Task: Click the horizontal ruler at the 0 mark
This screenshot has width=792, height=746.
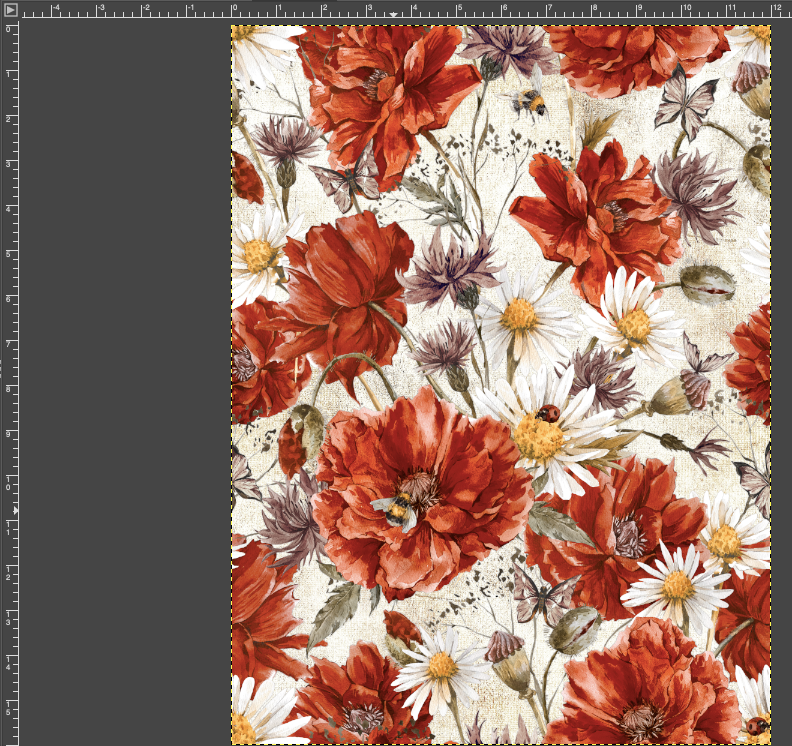Action: coord(232,10)
